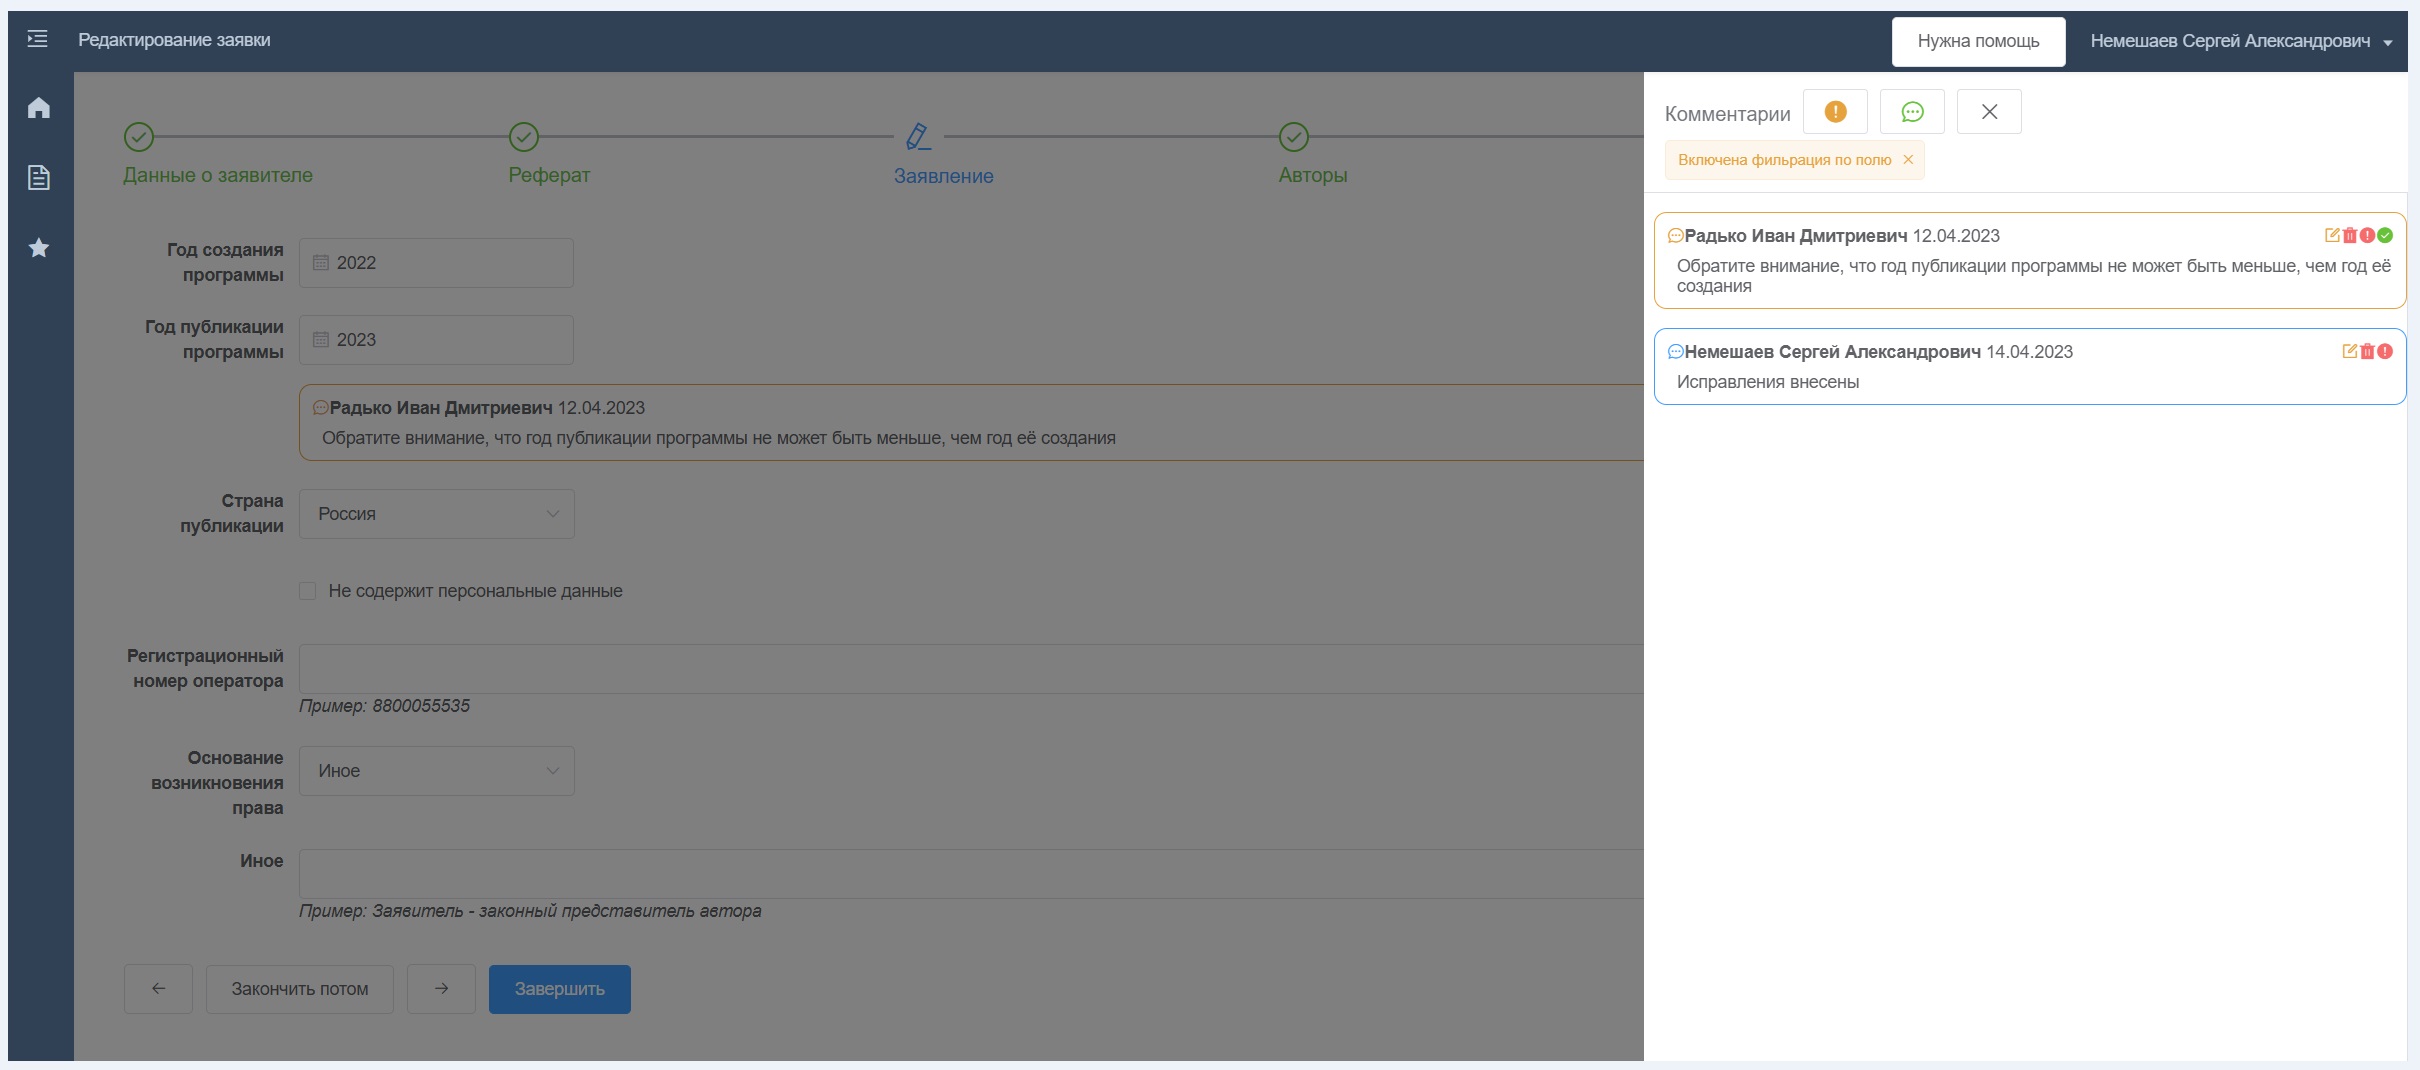
Task: Expand the Страна публикации dropdown
Action: [x=437, y=514]
